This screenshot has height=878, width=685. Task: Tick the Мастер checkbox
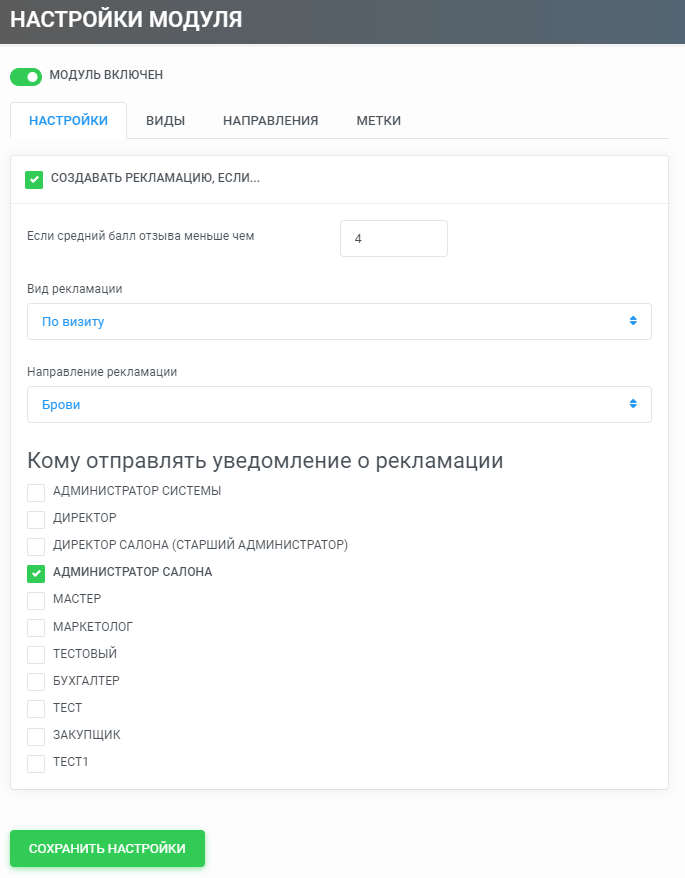36,601
